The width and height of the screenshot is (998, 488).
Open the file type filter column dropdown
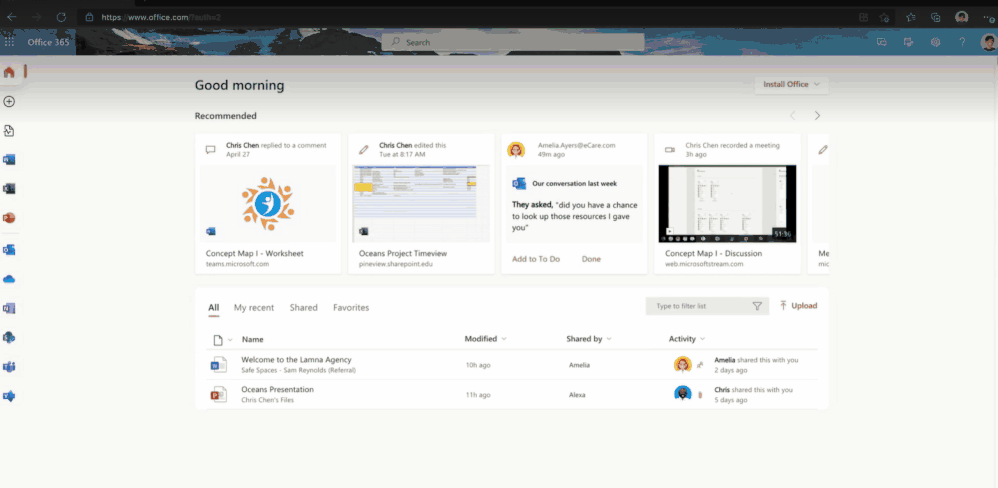pyautogui.click(x=223, y=340)
